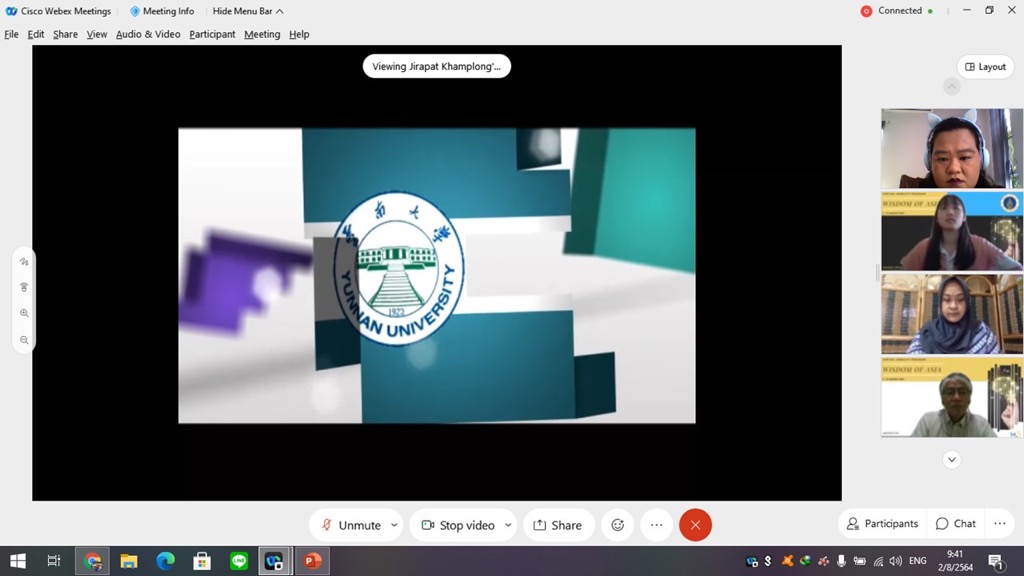The width and height of the screenshot is (1024, 576).
Task: Select the annotate pen tool
Action: [x=24, y=261]
